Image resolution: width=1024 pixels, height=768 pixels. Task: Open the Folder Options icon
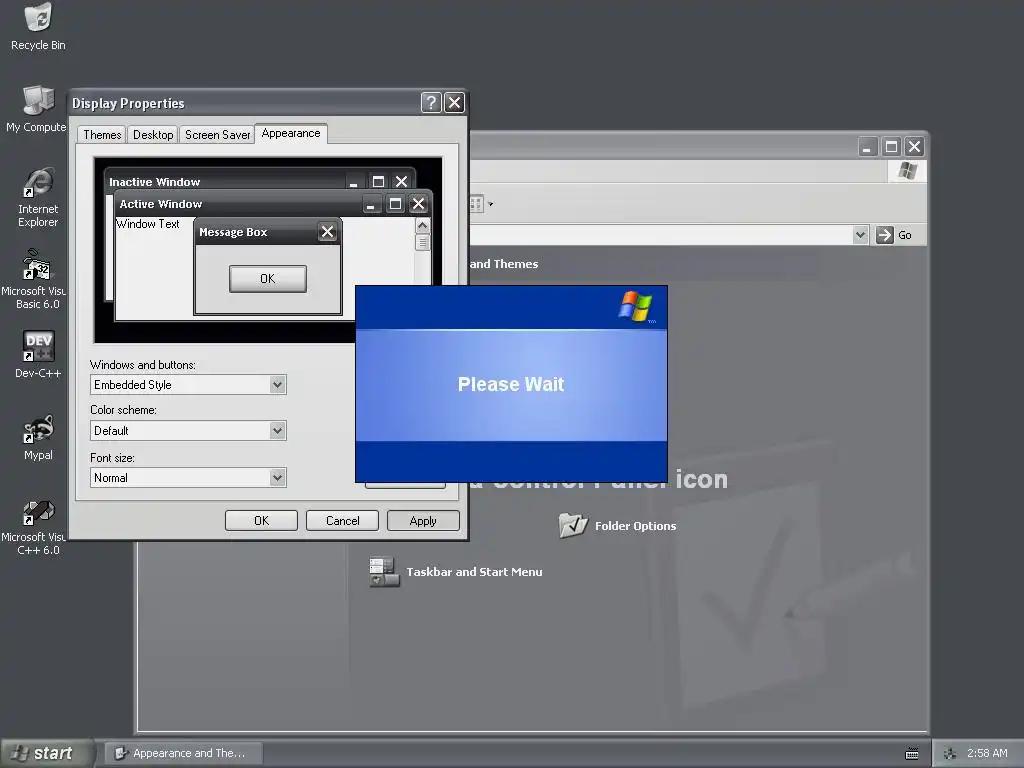573,525
